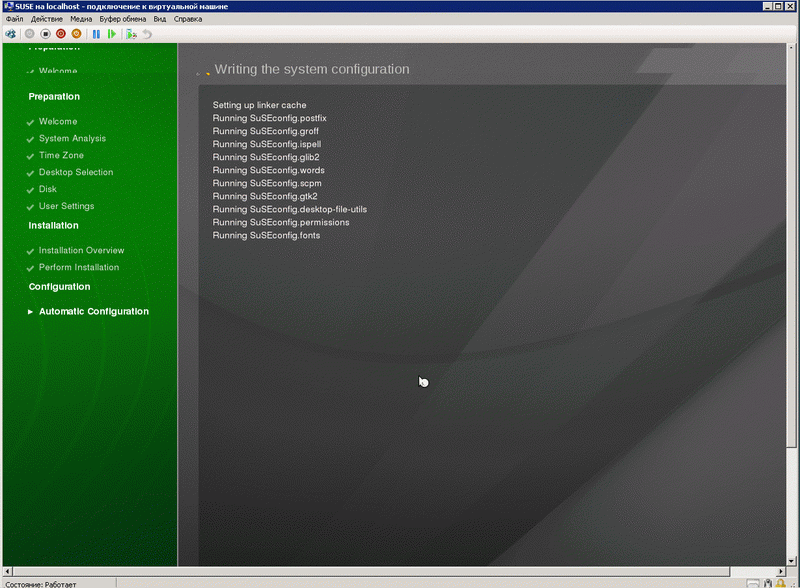800x588 pixels.
Task: Open the Справка menu
Action: pos(188,19)
